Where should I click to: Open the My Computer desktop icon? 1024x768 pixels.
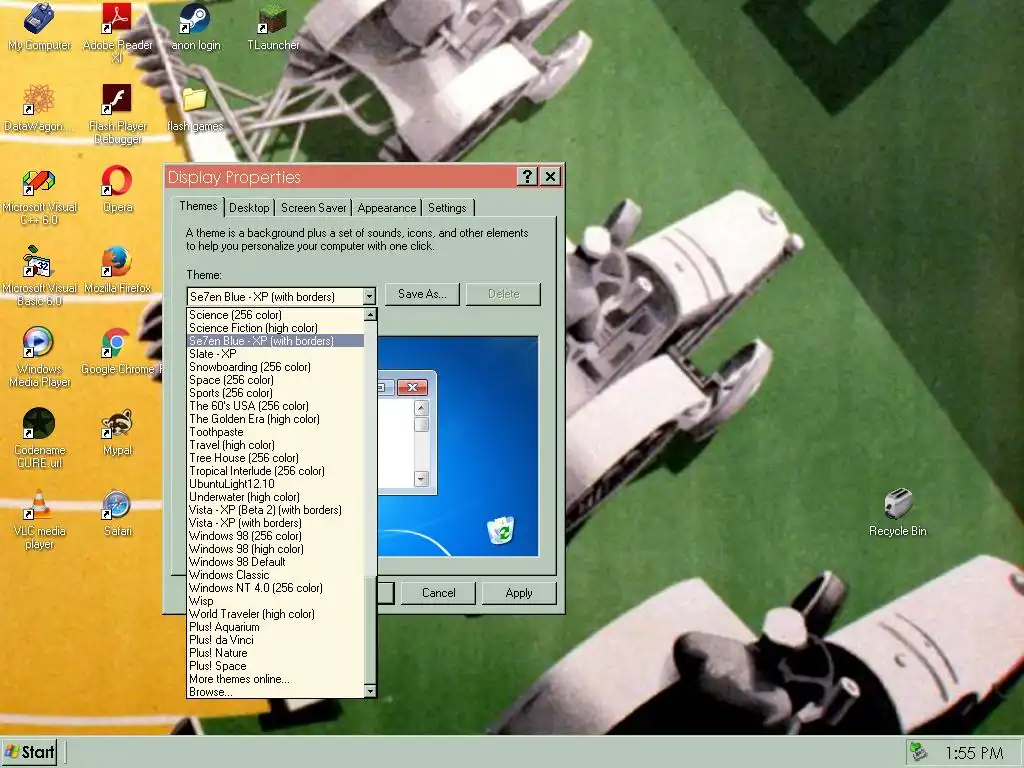[39, 27]
